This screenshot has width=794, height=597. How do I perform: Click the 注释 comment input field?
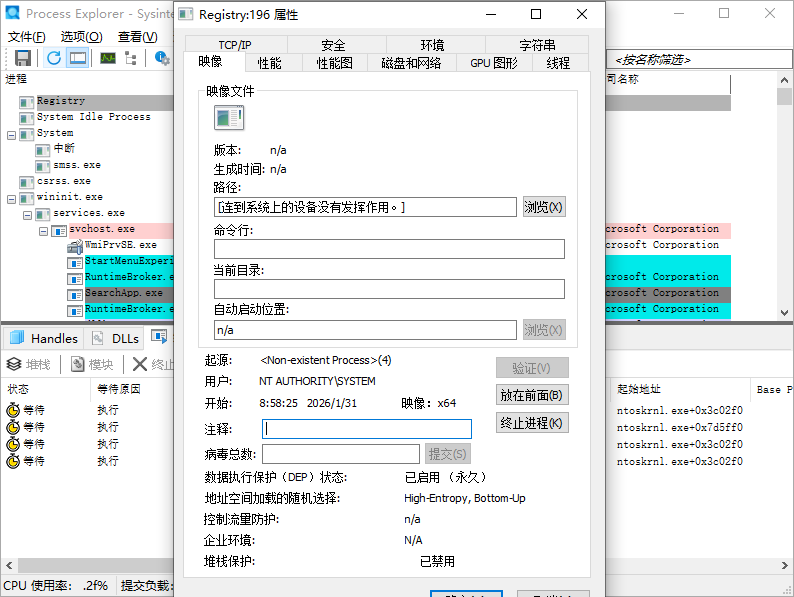367,429
